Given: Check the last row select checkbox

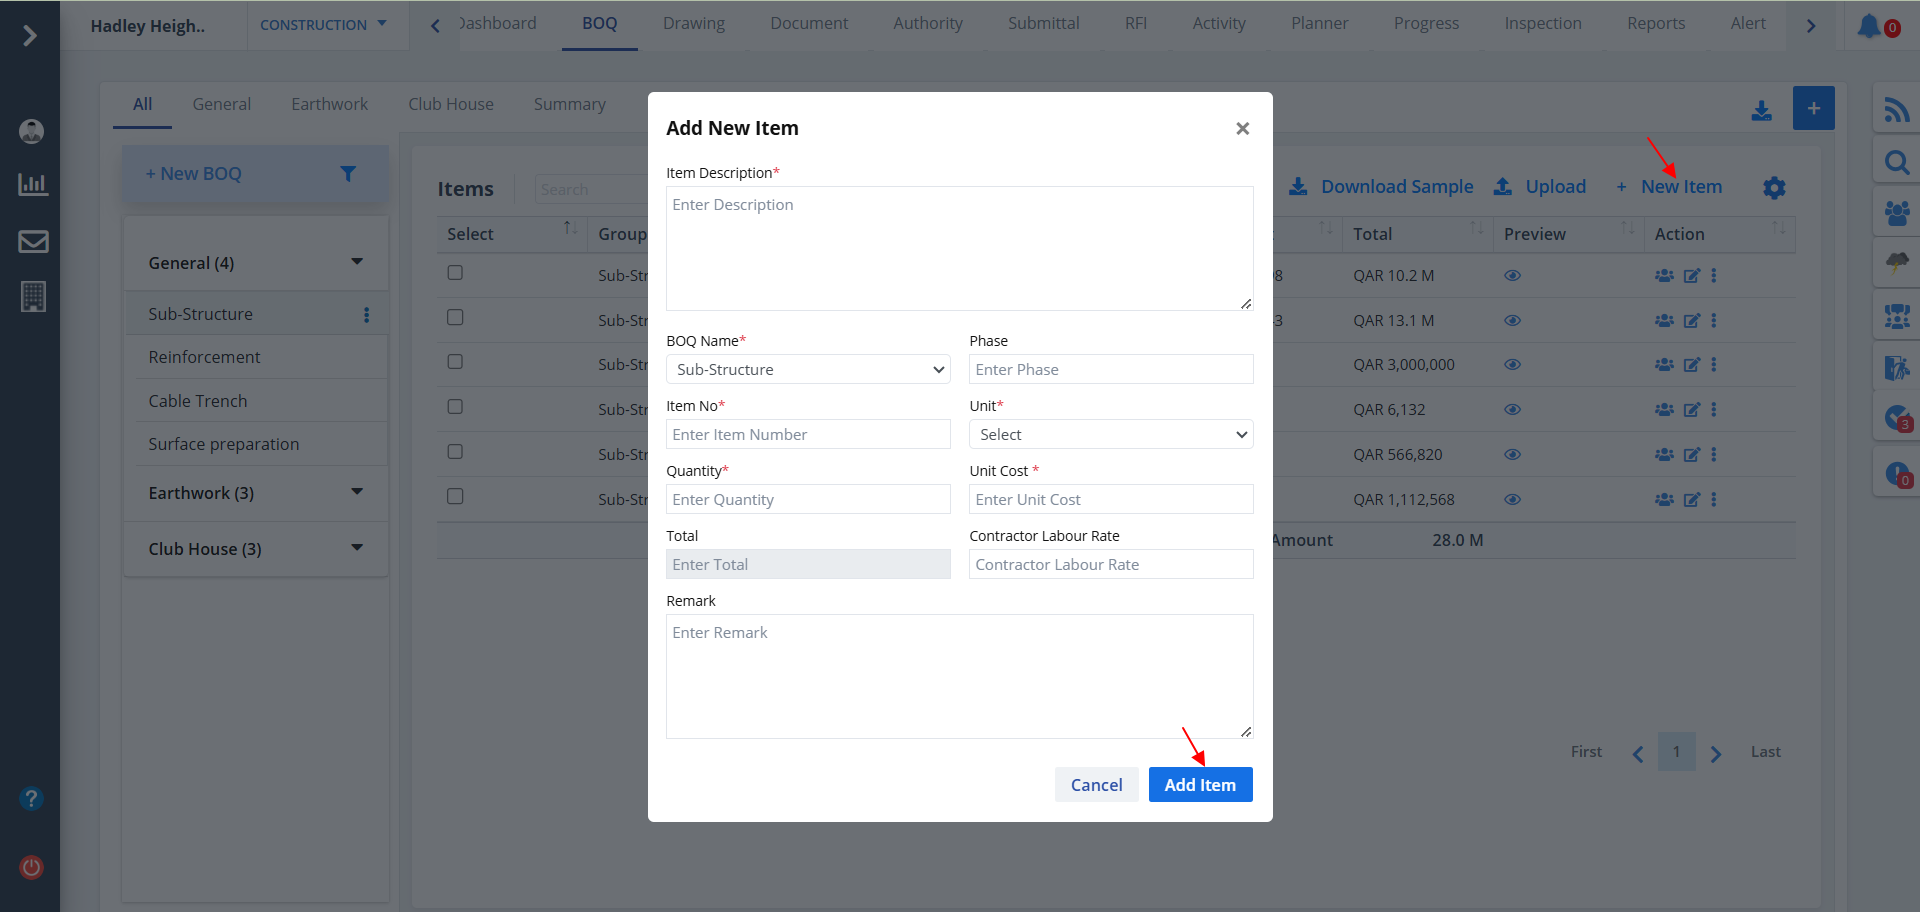Looking at the screenshot, I should 455,496.
